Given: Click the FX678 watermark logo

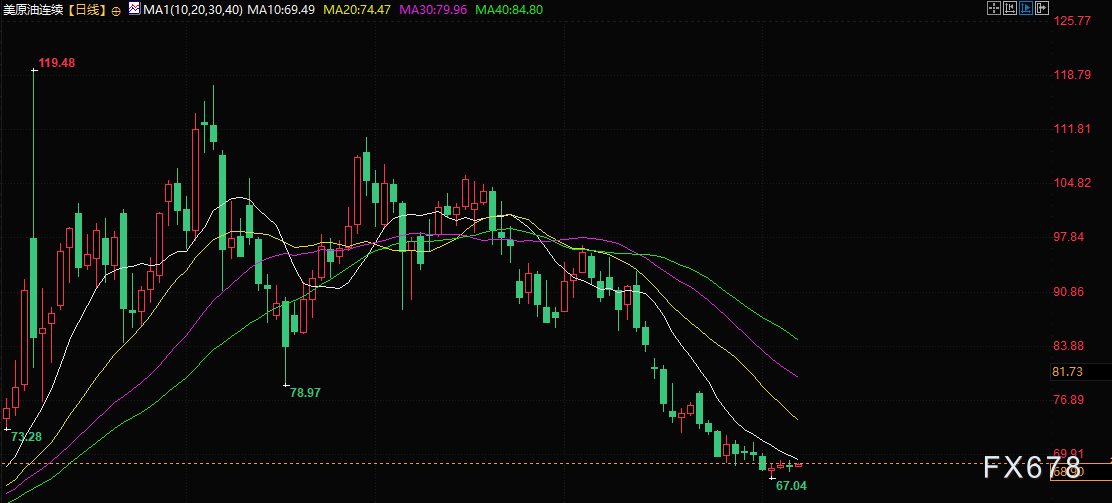Looking at the screenshot, I should pyautogui.click(x=1033, y=468).
